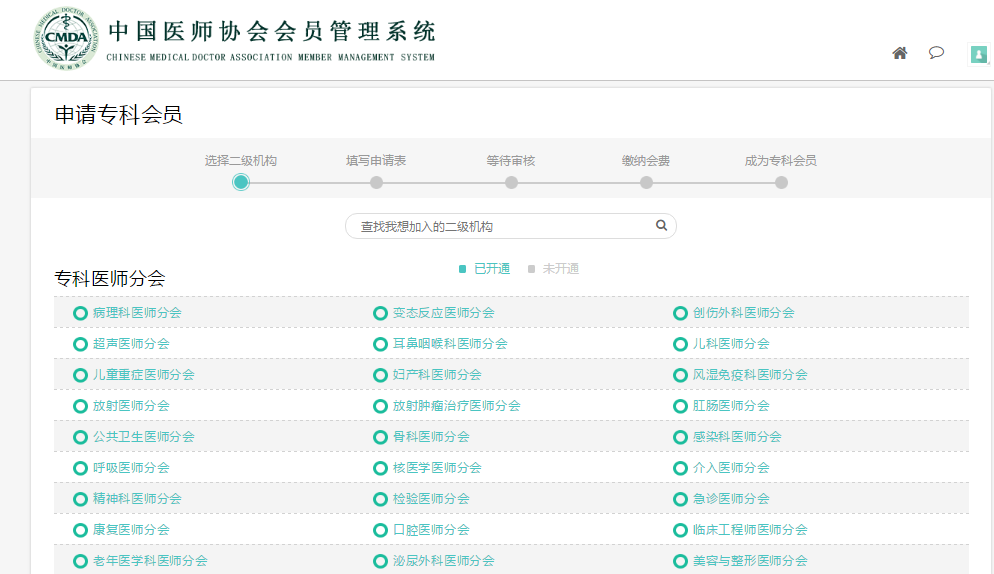Click circle icon next to 精神科医师分会
The height and width of the screenshot is (574, 994).
[81, 499]
